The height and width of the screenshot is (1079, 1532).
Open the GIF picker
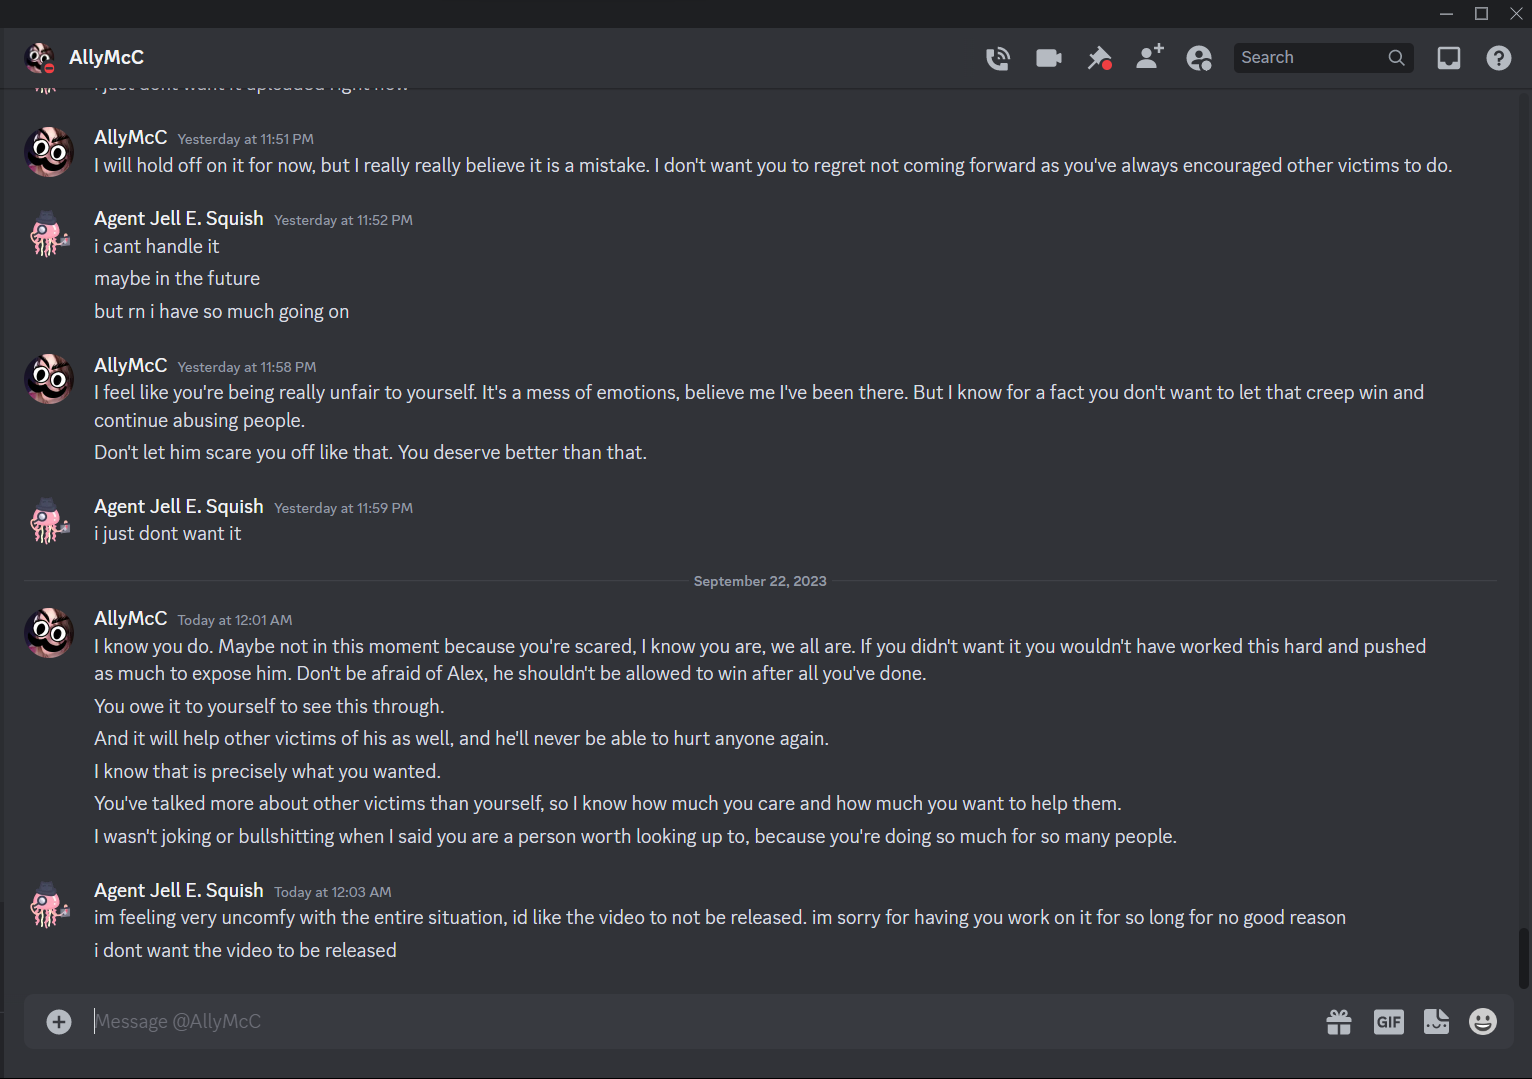1388,1021
